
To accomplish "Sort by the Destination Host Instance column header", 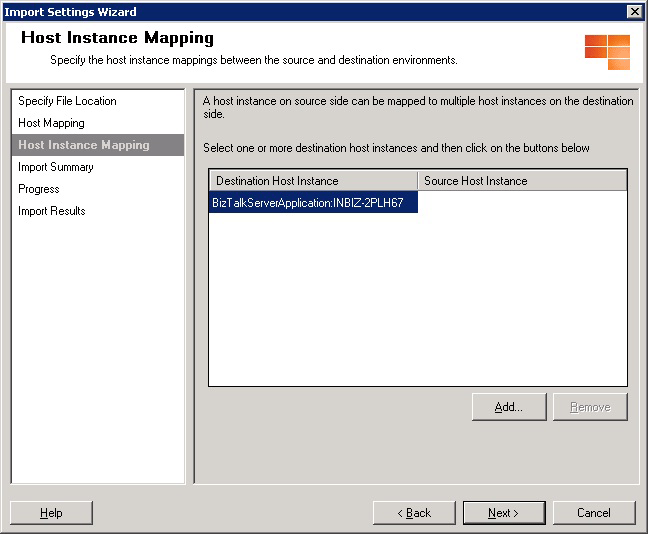I will pyautogui.click(x=313, y=181).
